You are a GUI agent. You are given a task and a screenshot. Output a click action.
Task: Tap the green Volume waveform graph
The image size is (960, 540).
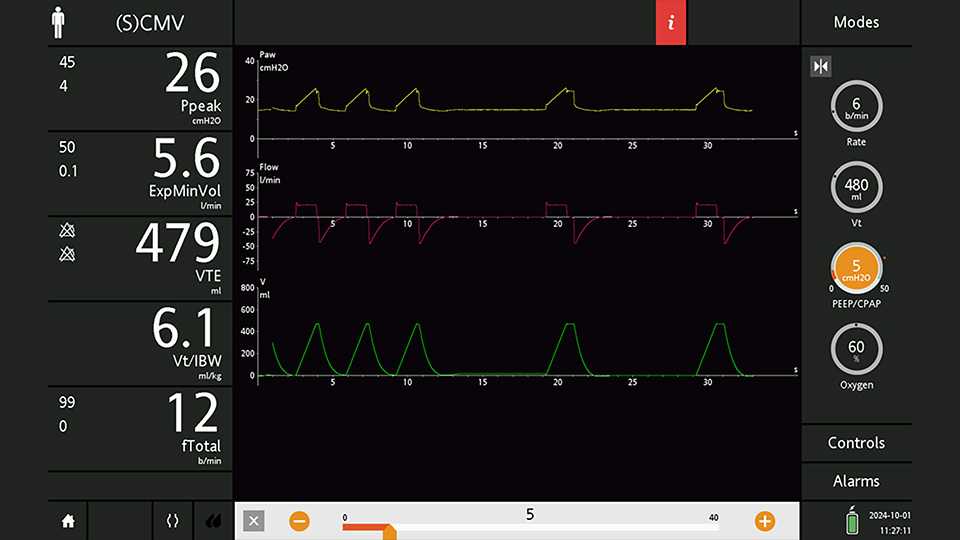pos(520,332)
